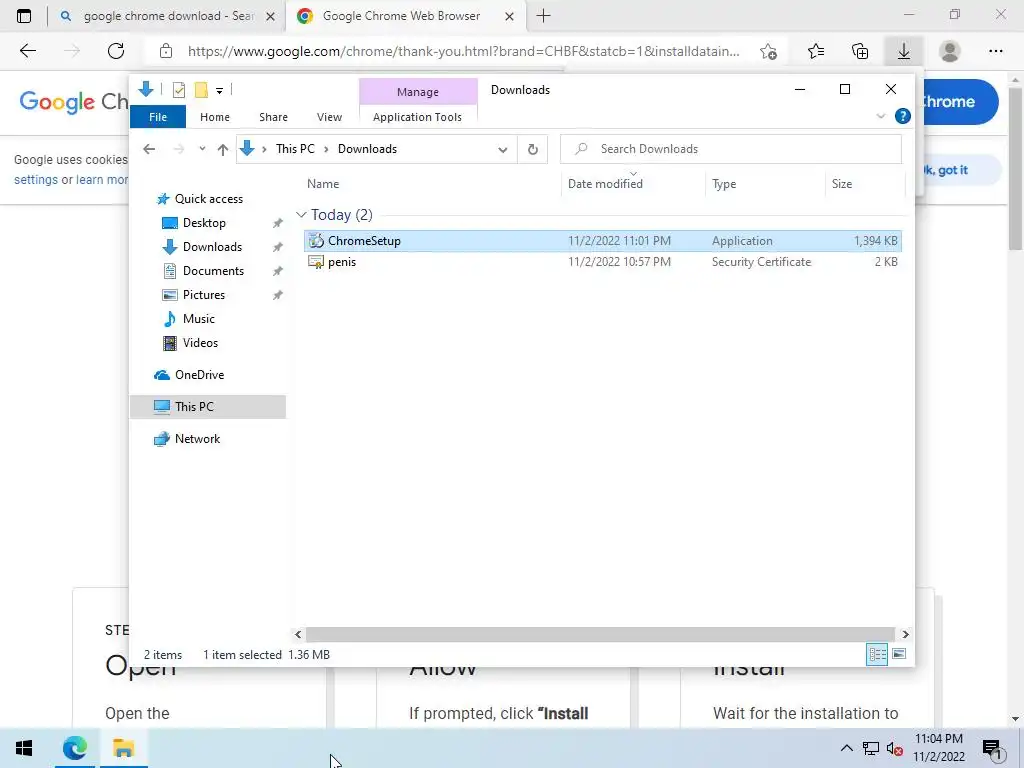Click the Edge refresh page button

pyautogui.click(x=116, y=51)
